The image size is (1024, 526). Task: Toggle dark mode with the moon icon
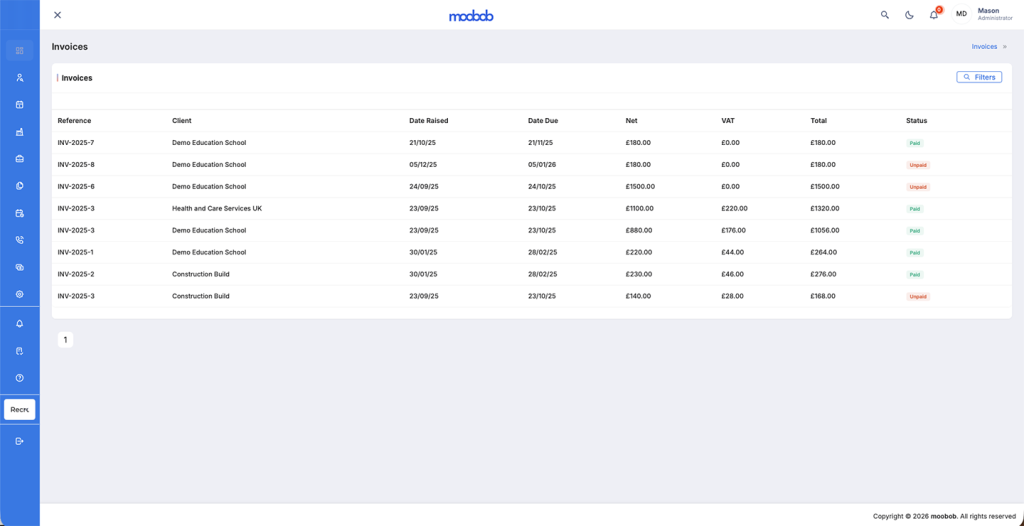pyautogui.click(x=909, y=15)
